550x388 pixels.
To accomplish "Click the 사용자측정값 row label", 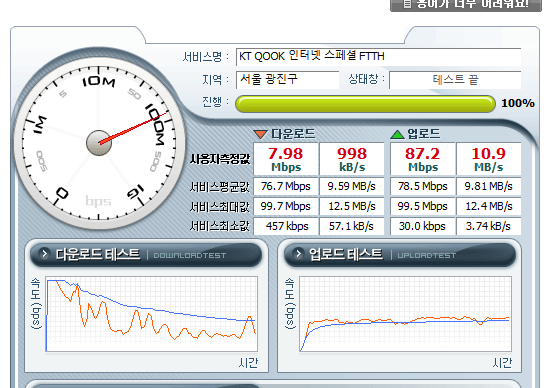I will pos(220,159).
